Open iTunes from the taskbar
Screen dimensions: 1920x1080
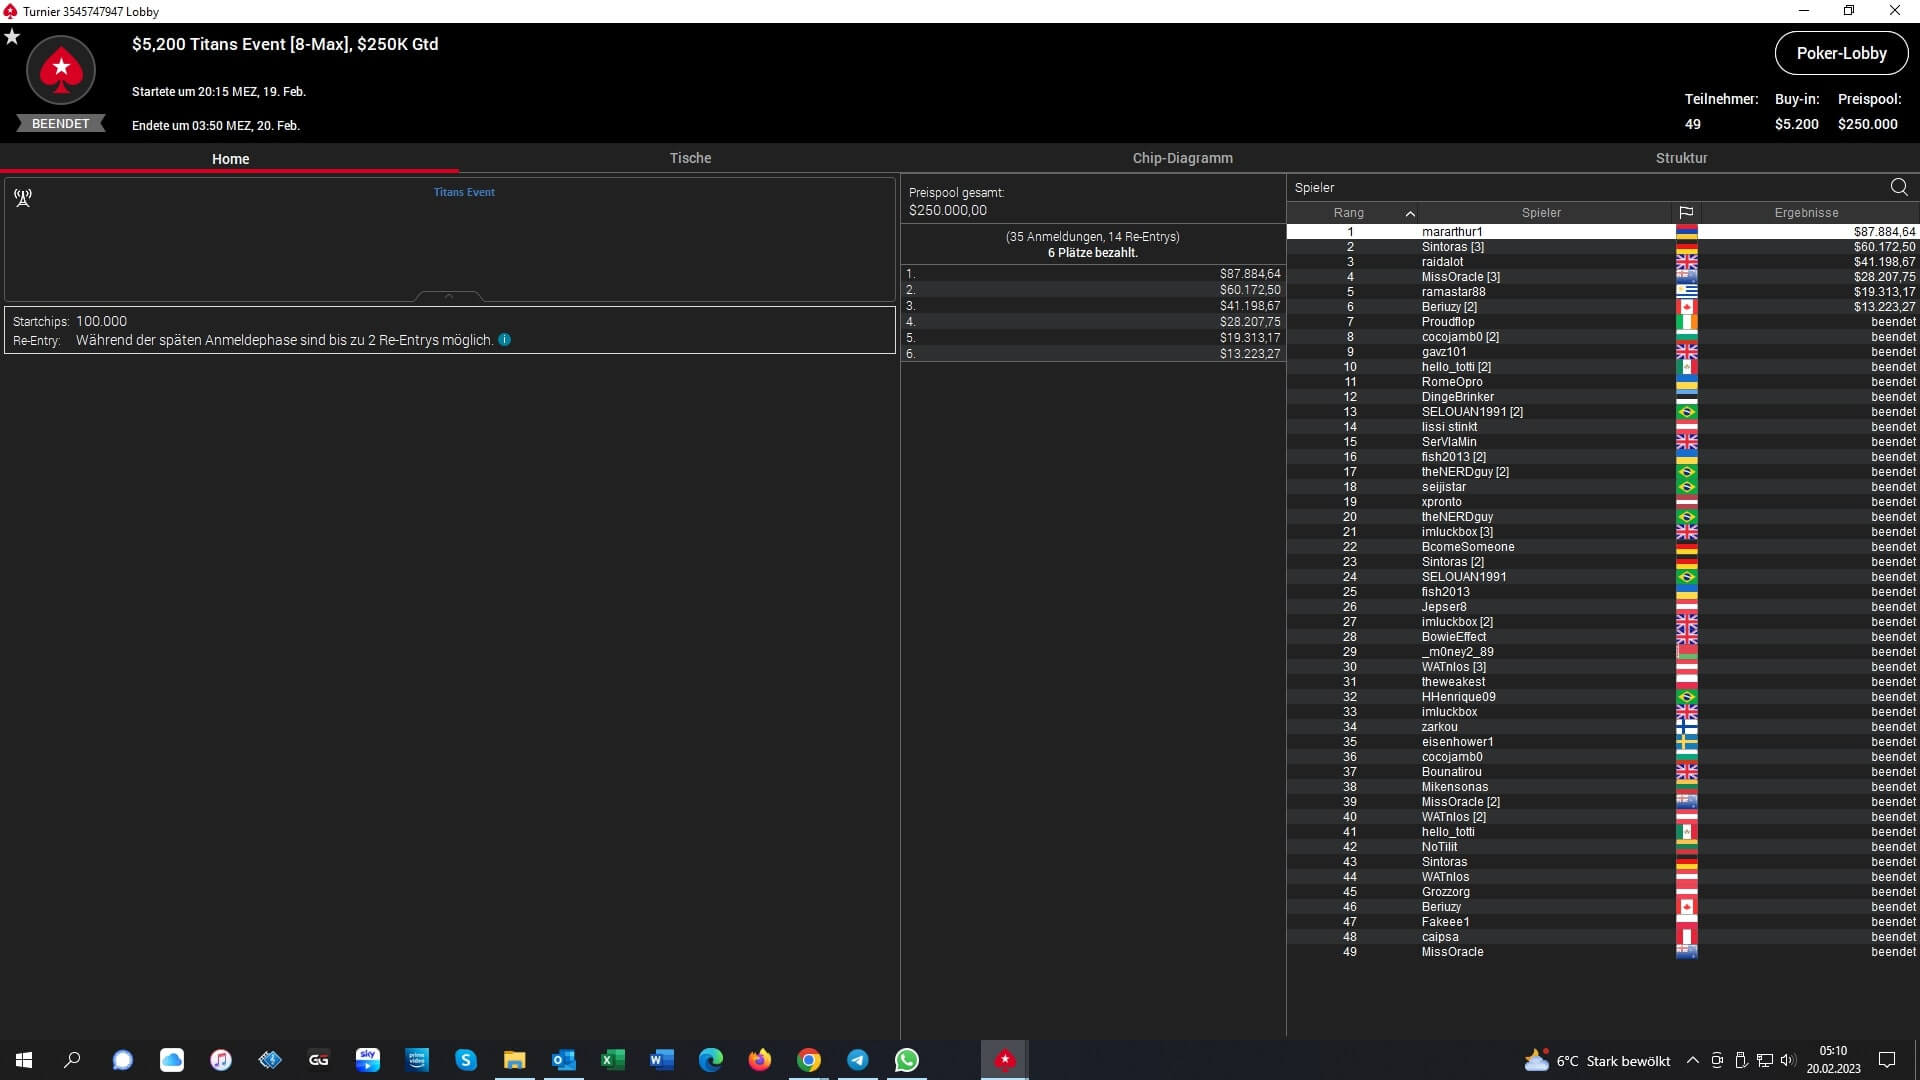221,1060
